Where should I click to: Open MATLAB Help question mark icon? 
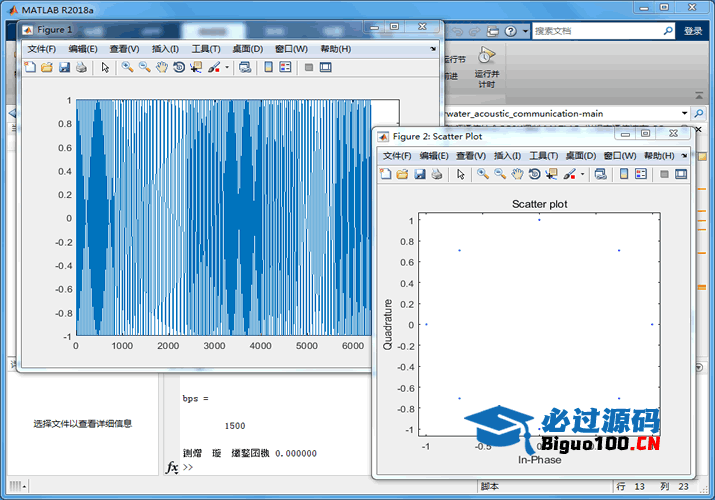511,31
